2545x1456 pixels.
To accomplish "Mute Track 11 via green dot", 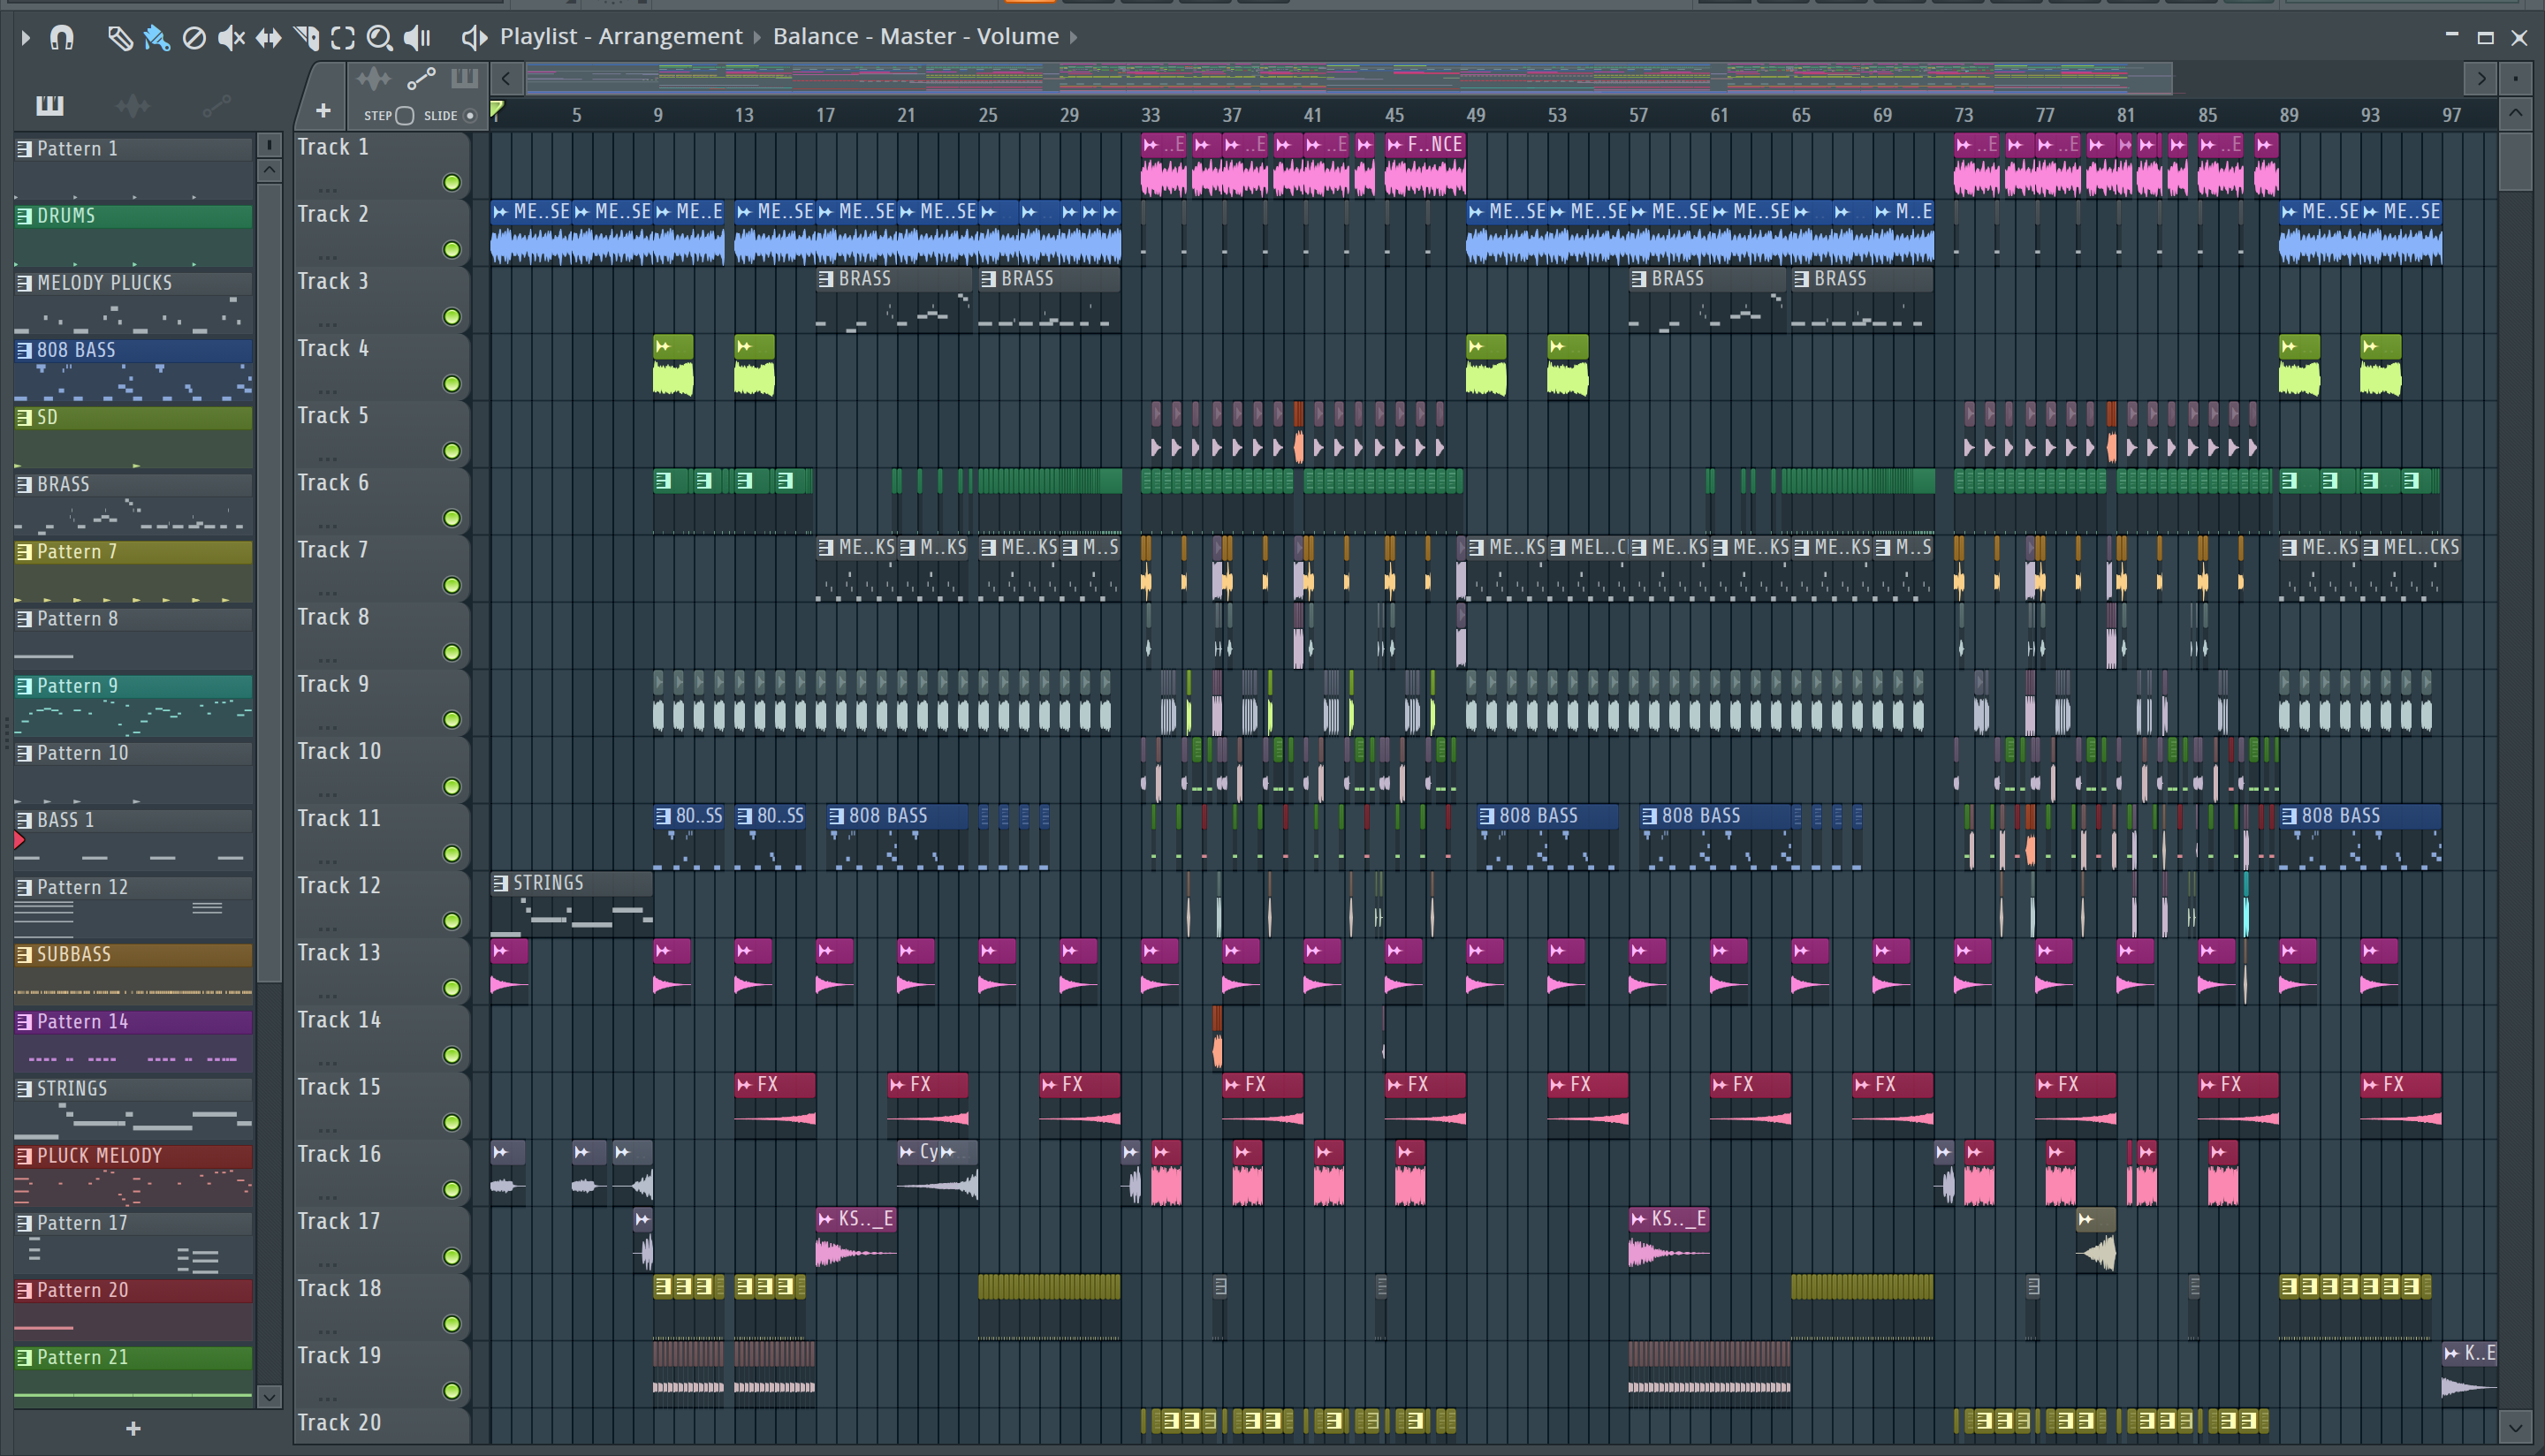I will 452,853.
